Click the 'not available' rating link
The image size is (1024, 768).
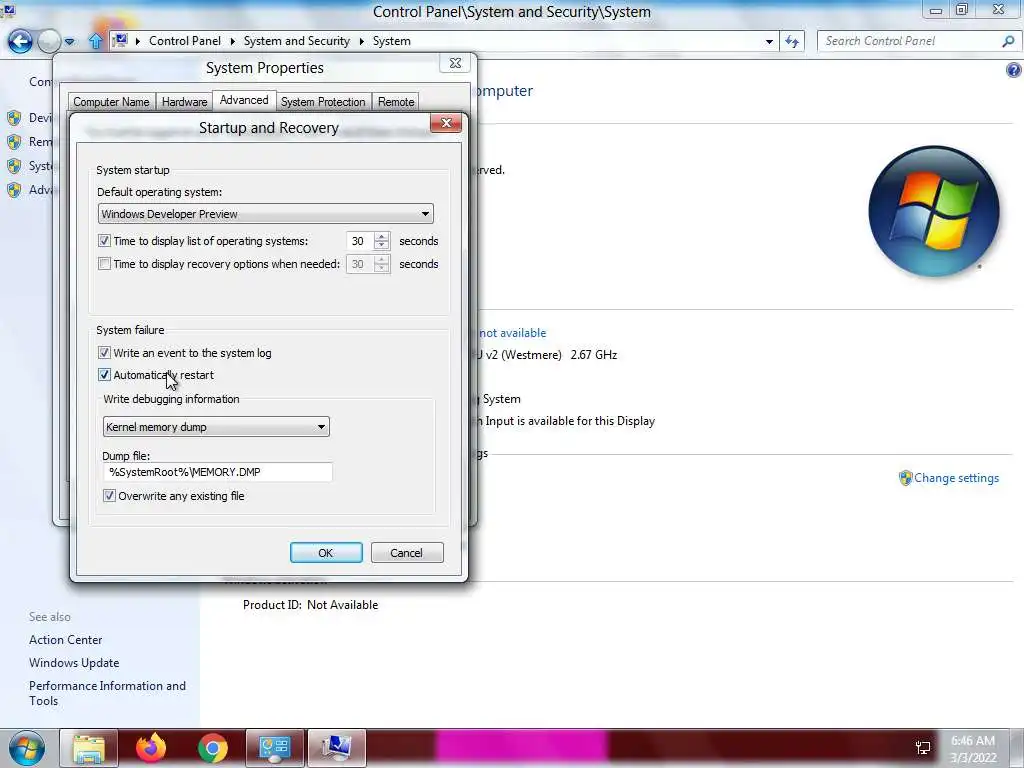513,333
